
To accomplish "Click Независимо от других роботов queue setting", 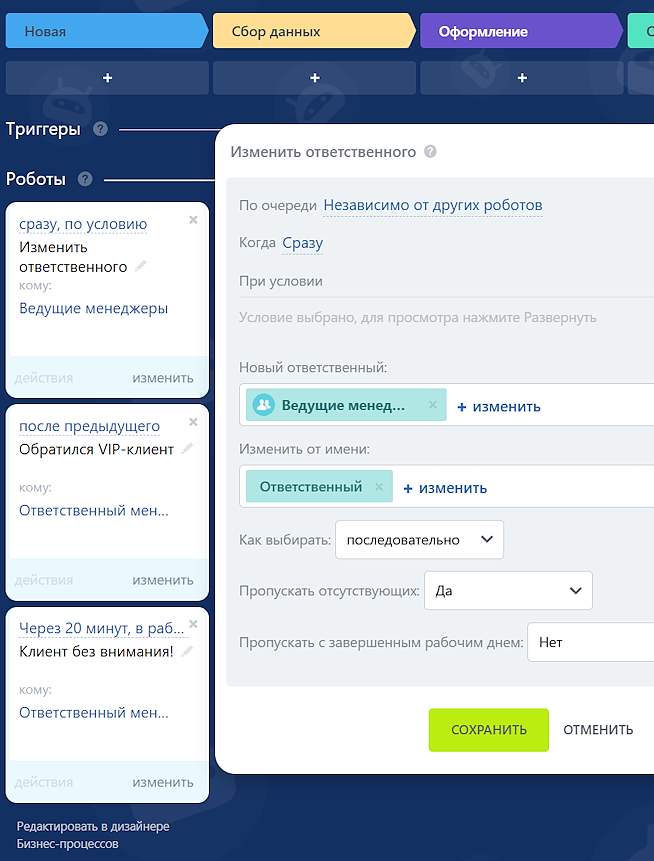I will pyautogui.click(x=433, y=205).
